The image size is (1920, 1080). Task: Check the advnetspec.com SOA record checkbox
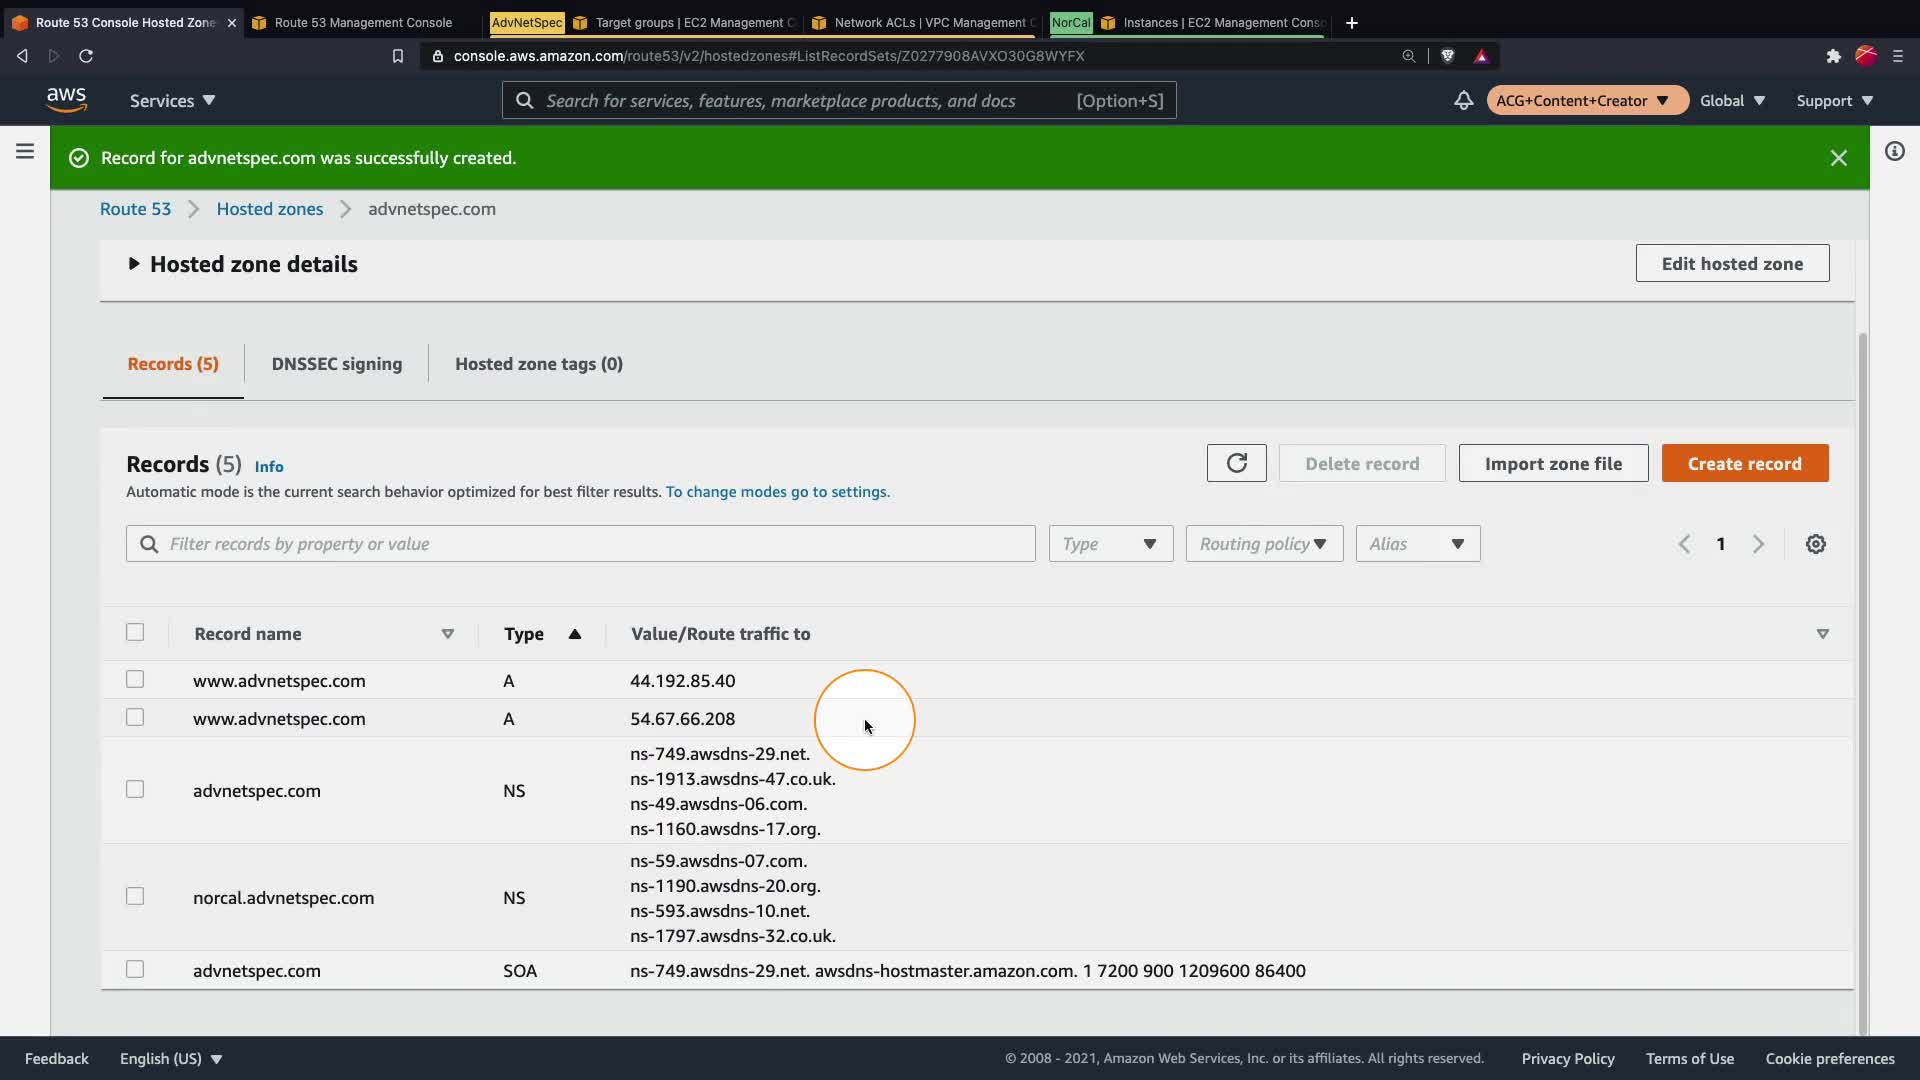pos(135,969)
